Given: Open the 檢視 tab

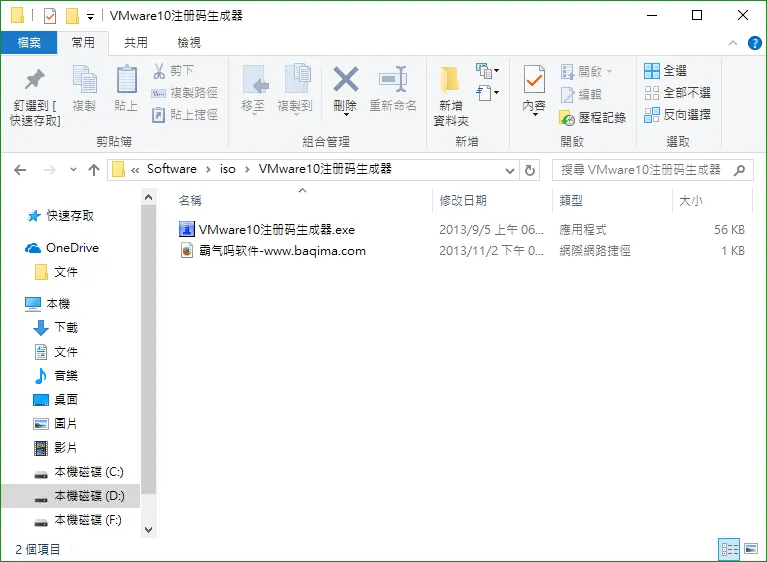Looking at the screenshot, I should (189, 43).
